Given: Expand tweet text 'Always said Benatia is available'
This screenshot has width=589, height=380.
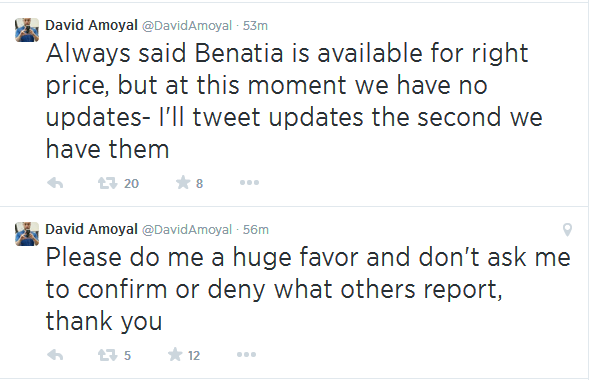Looking at the screenshot, I should click(x=294, y=101).
